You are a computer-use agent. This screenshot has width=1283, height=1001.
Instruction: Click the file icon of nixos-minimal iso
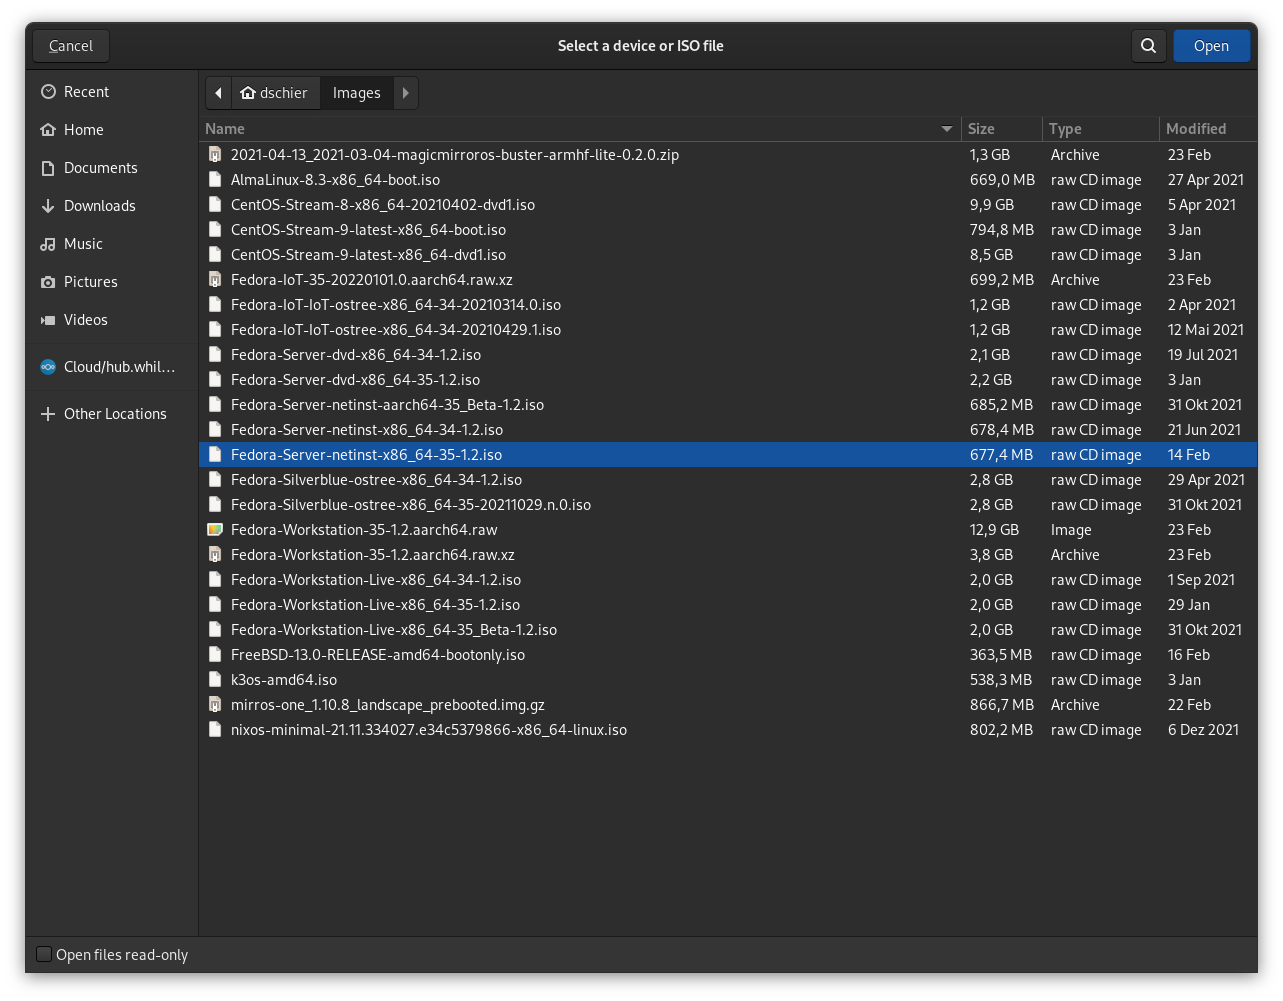(x=214, y=730)
